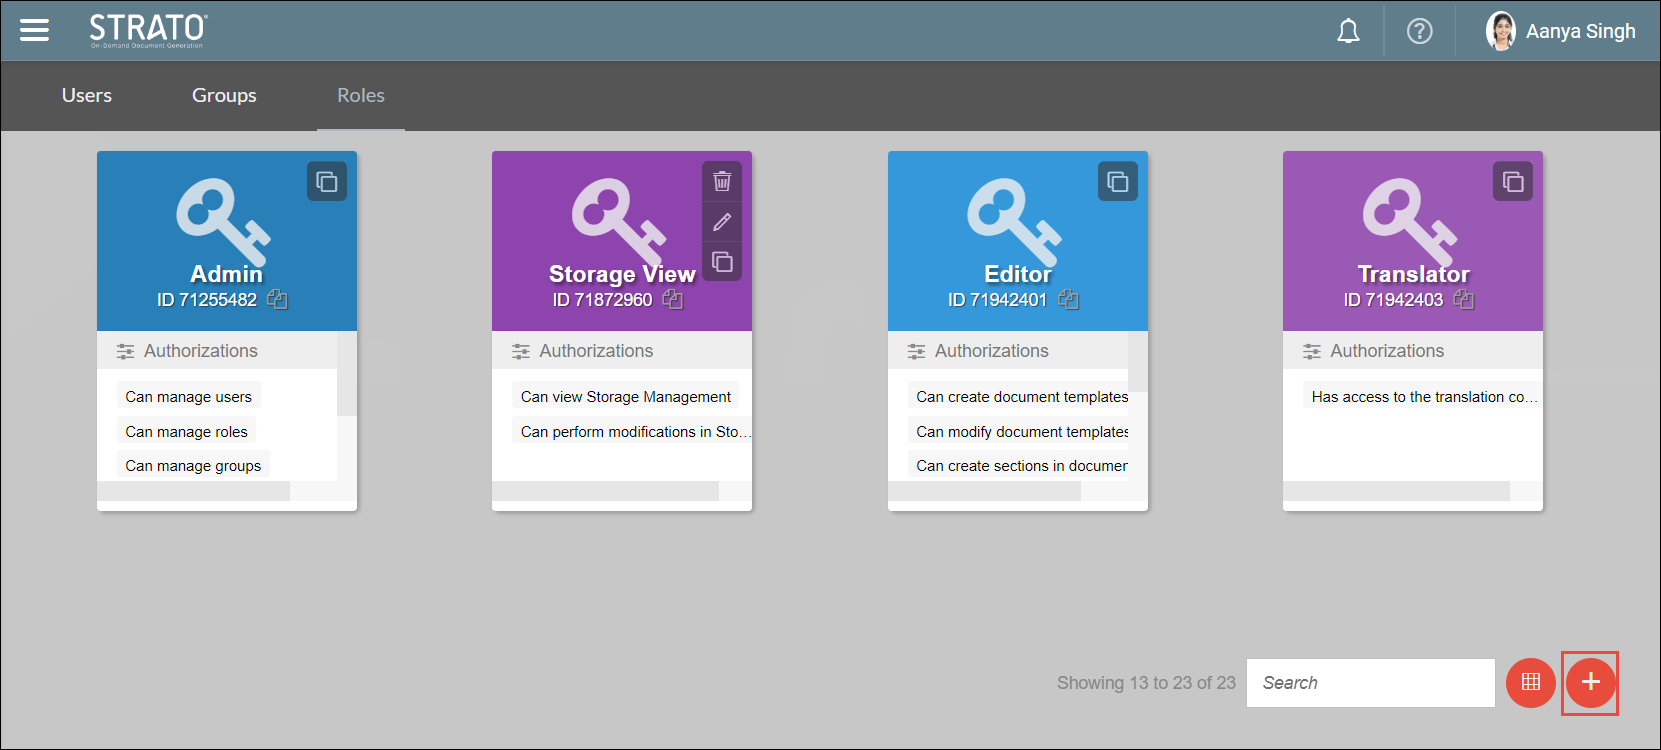The image size is (1661, 750).
Task: Select the Can manage users authorization
Action: pos(189,397)
